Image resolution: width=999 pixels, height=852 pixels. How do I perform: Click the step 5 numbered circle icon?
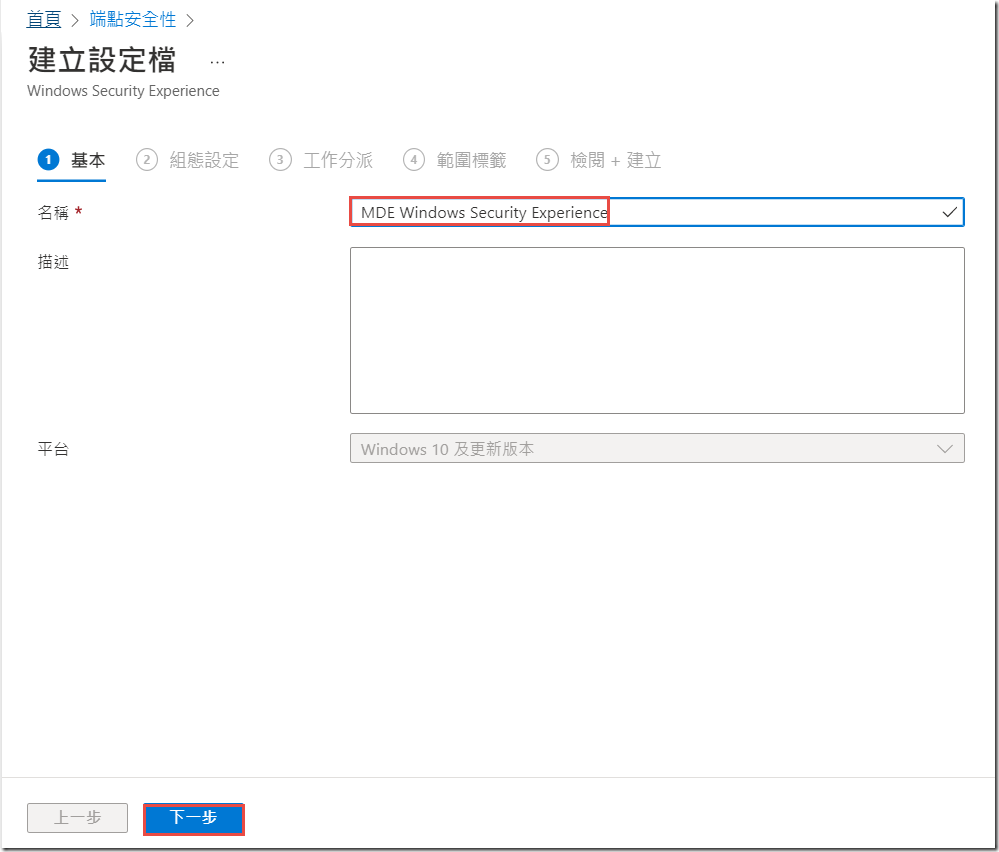(x=547, y=160)
